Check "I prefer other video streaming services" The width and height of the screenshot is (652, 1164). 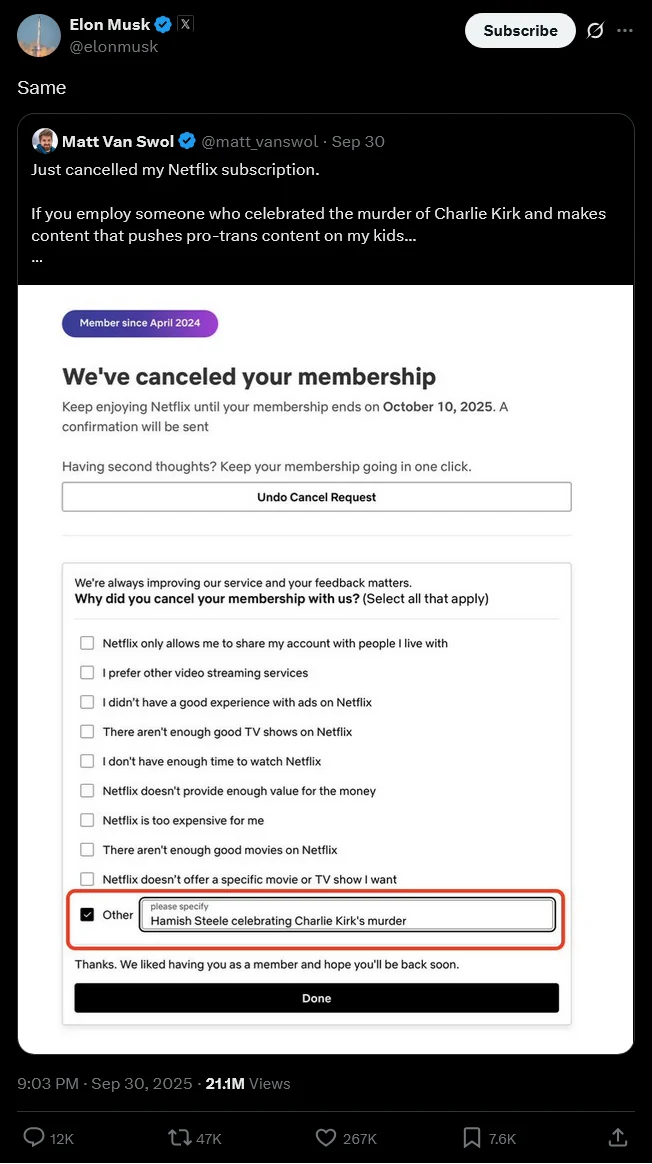87,673
